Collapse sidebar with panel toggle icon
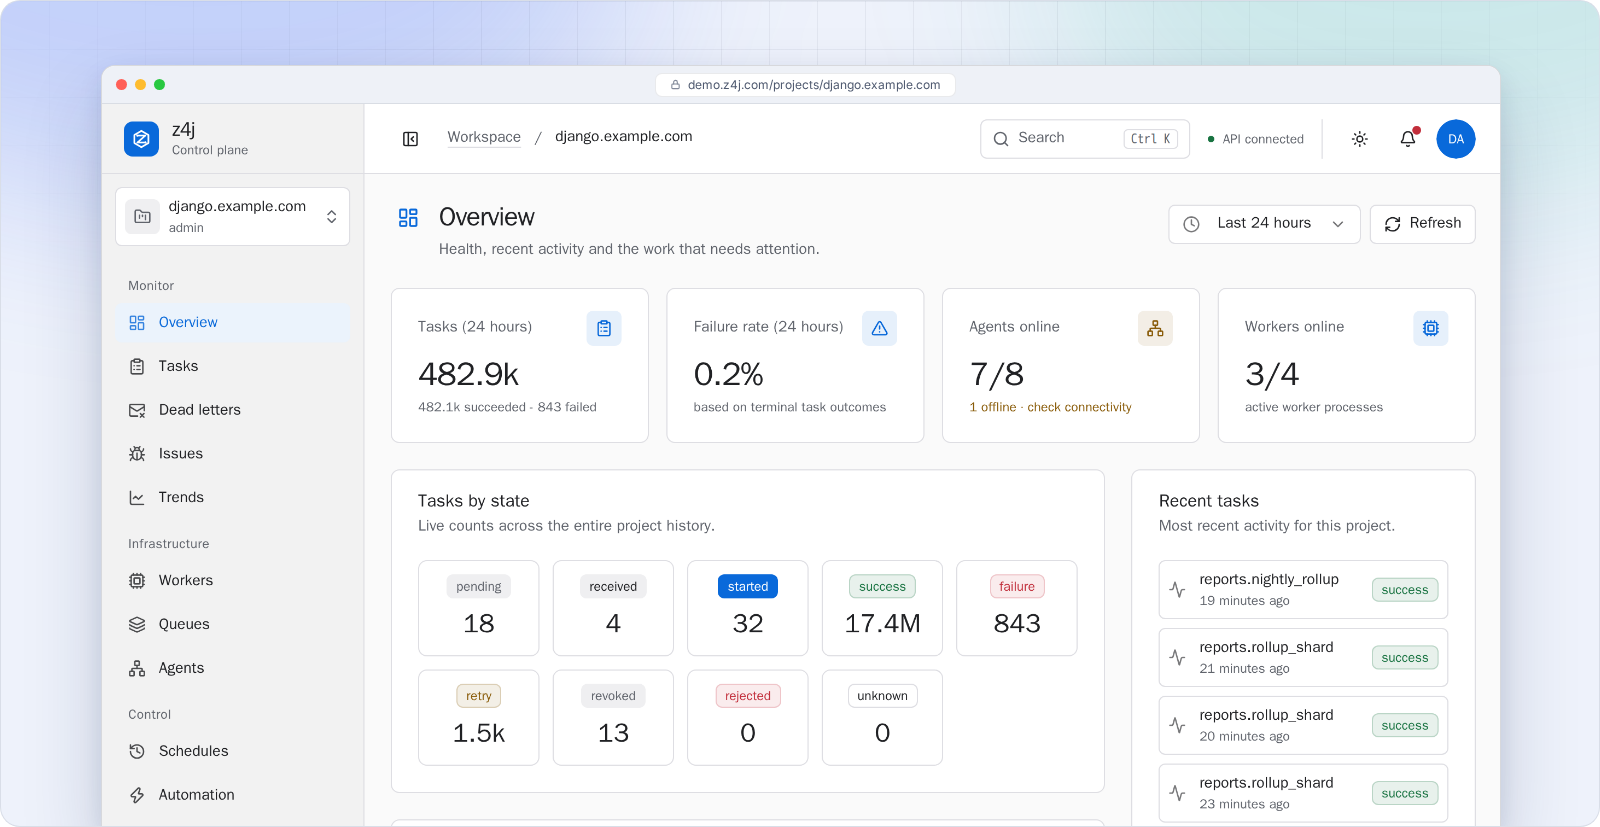 click(x=410, y=139)
